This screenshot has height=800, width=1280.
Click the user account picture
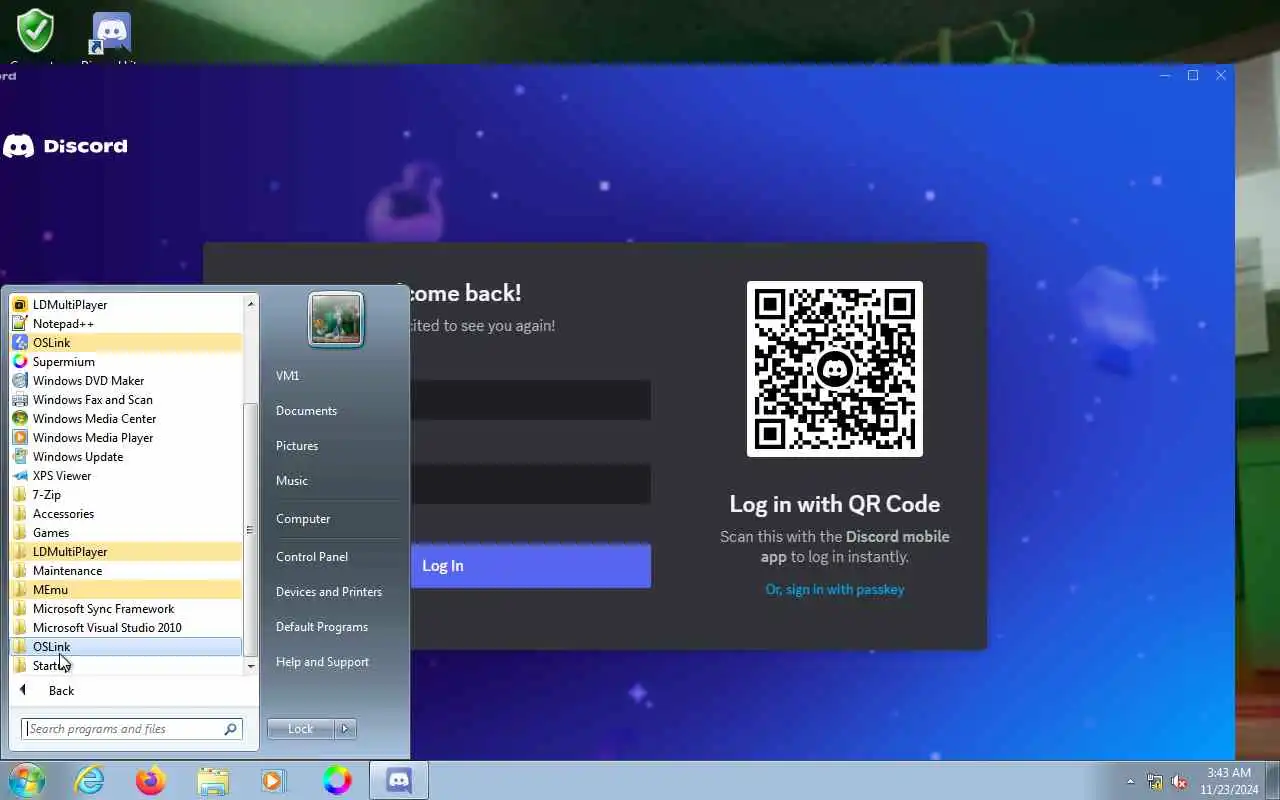[335, 319]
